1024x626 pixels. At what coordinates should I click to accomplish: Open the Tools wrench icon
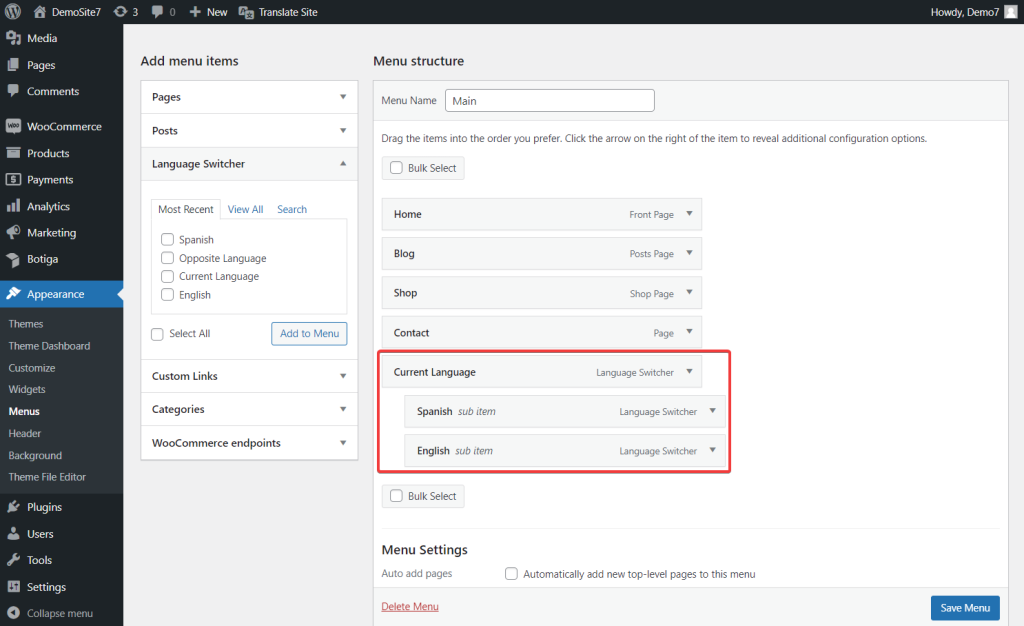pyautogui.click(x=13, y=559)
